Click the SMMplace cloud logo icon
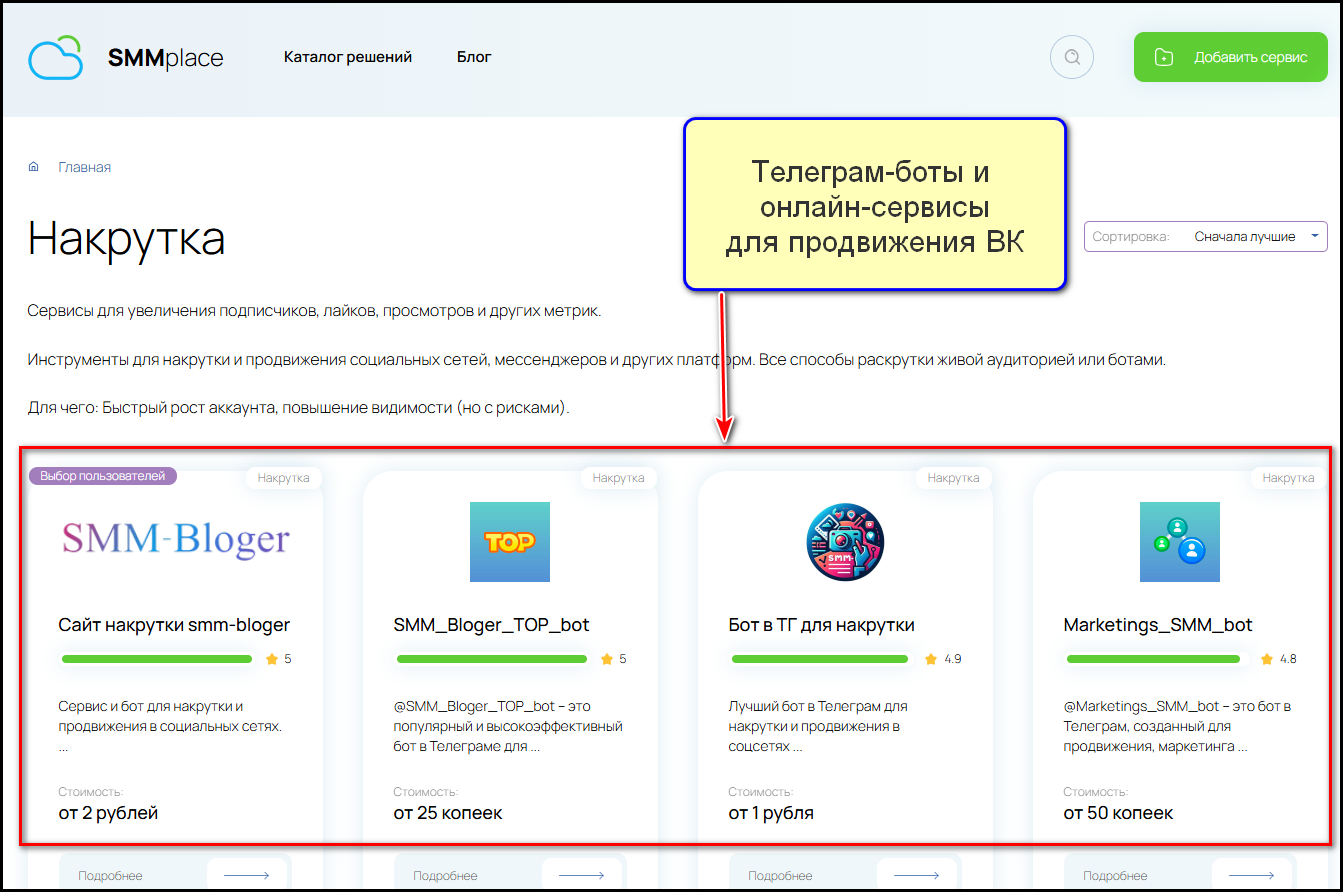The image size is (1343, 892). click(x=56, y=58)
